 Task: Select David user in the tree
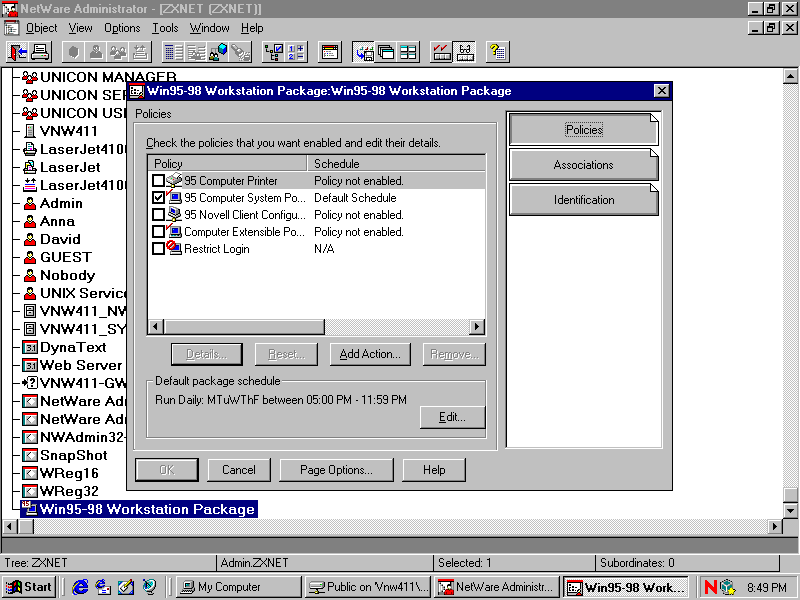tap(60, 239)
